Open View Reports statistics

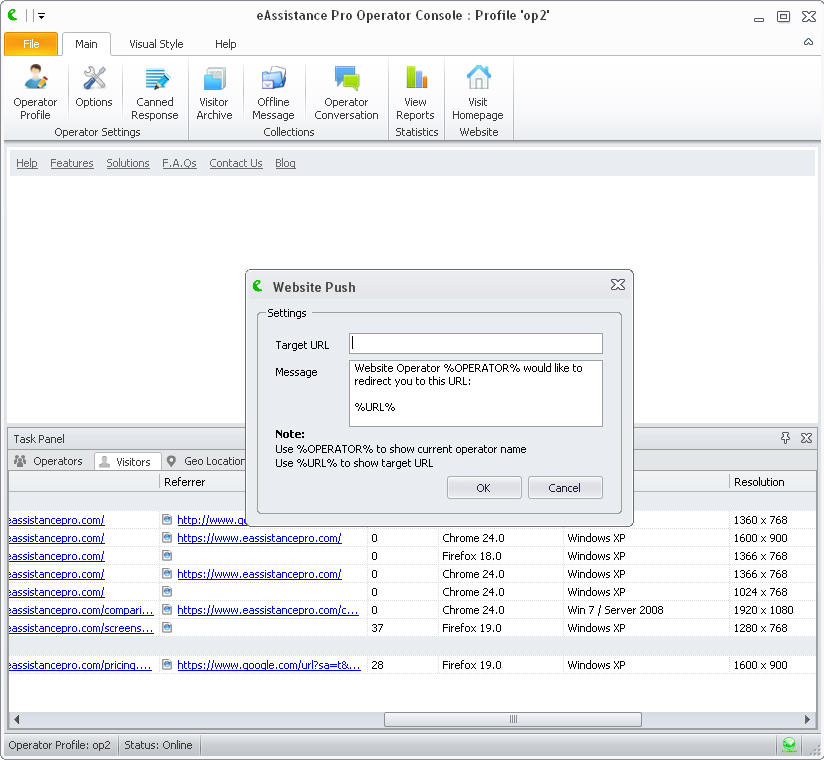[x=415, y=92]
